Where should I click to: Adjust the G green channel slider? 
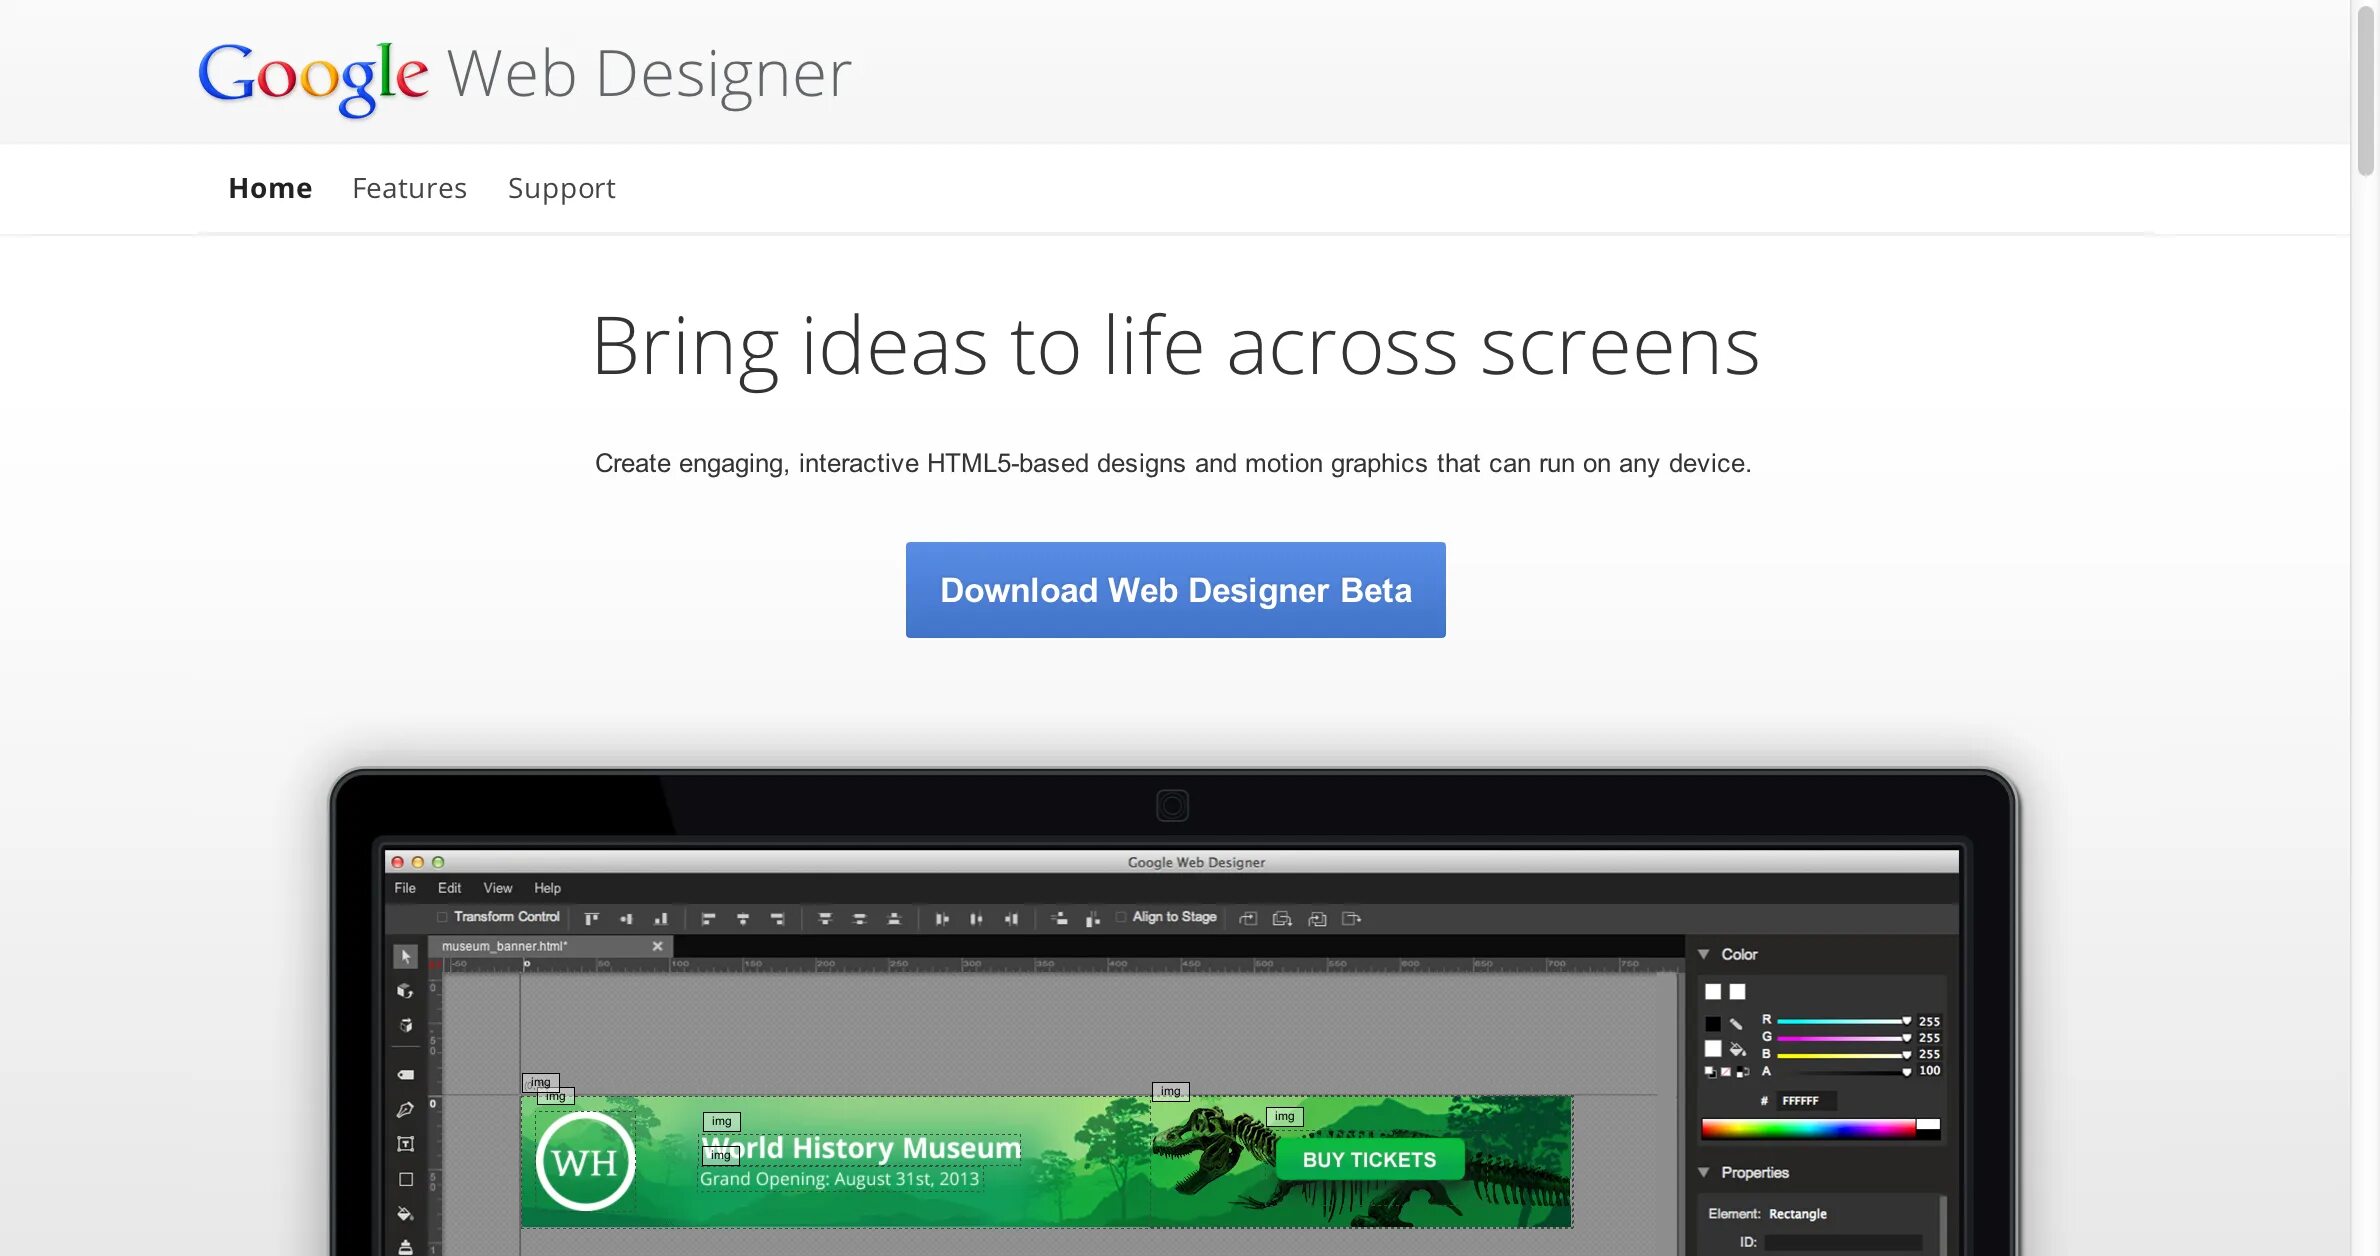click(x=1842, y=1038)
